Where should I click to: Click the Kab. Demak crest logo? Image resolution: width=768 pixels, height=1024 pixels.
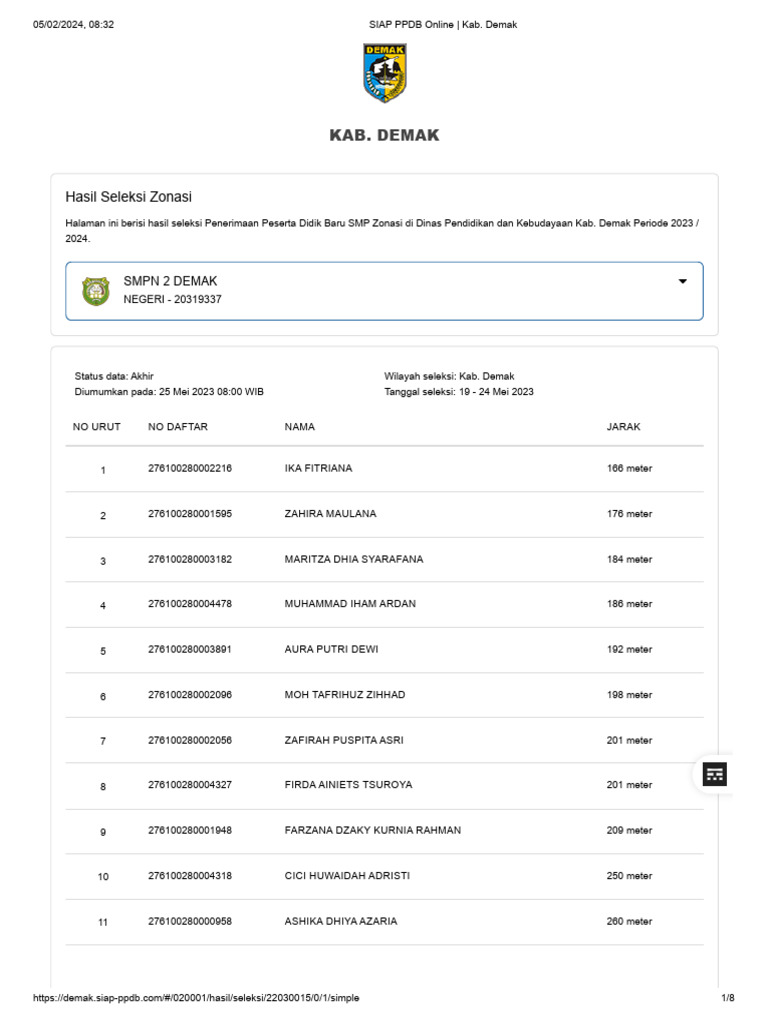[384, 72]
